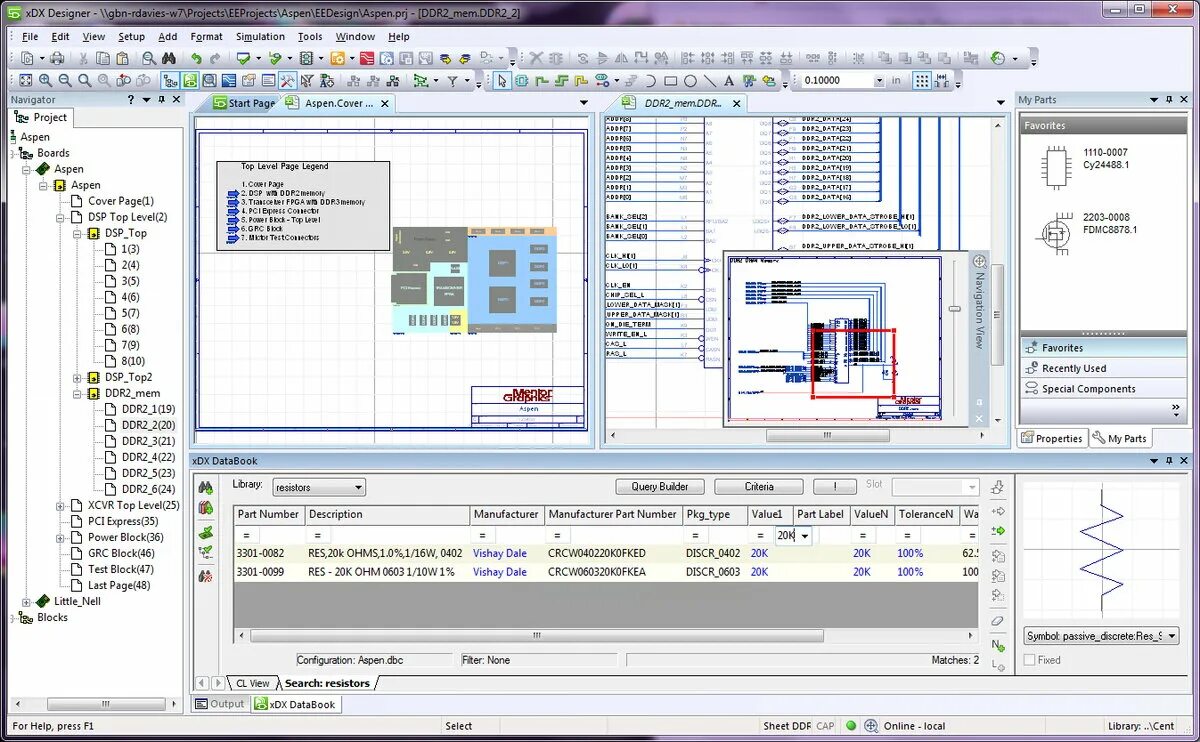Select the Text 'A' drawing tool

tap(729, 81)
